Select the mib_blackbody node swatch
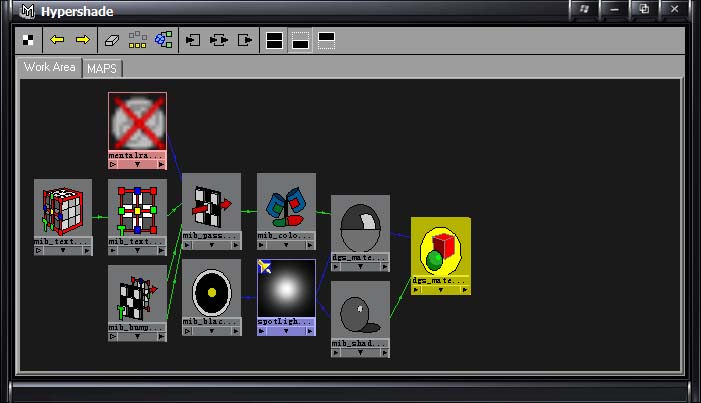 click(x=211, y=291)
